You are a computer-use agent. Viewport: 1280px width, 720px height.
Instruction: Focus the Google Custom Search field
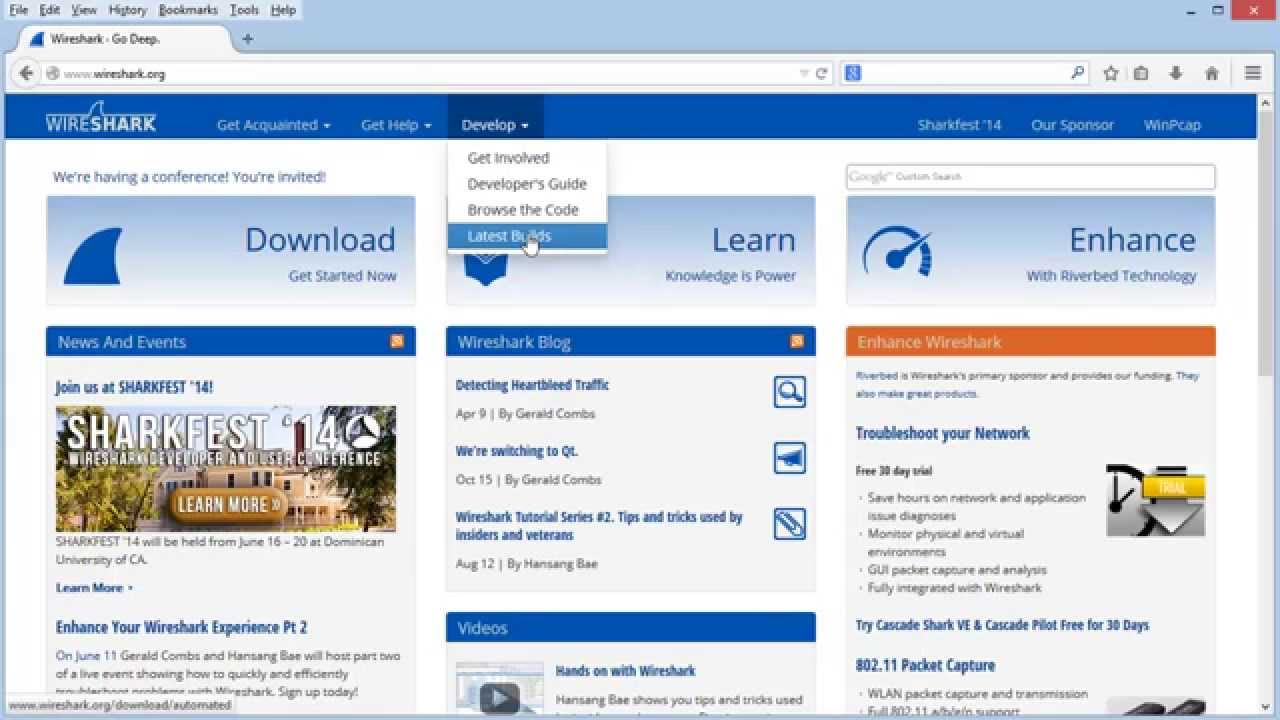pos(1031,177)
